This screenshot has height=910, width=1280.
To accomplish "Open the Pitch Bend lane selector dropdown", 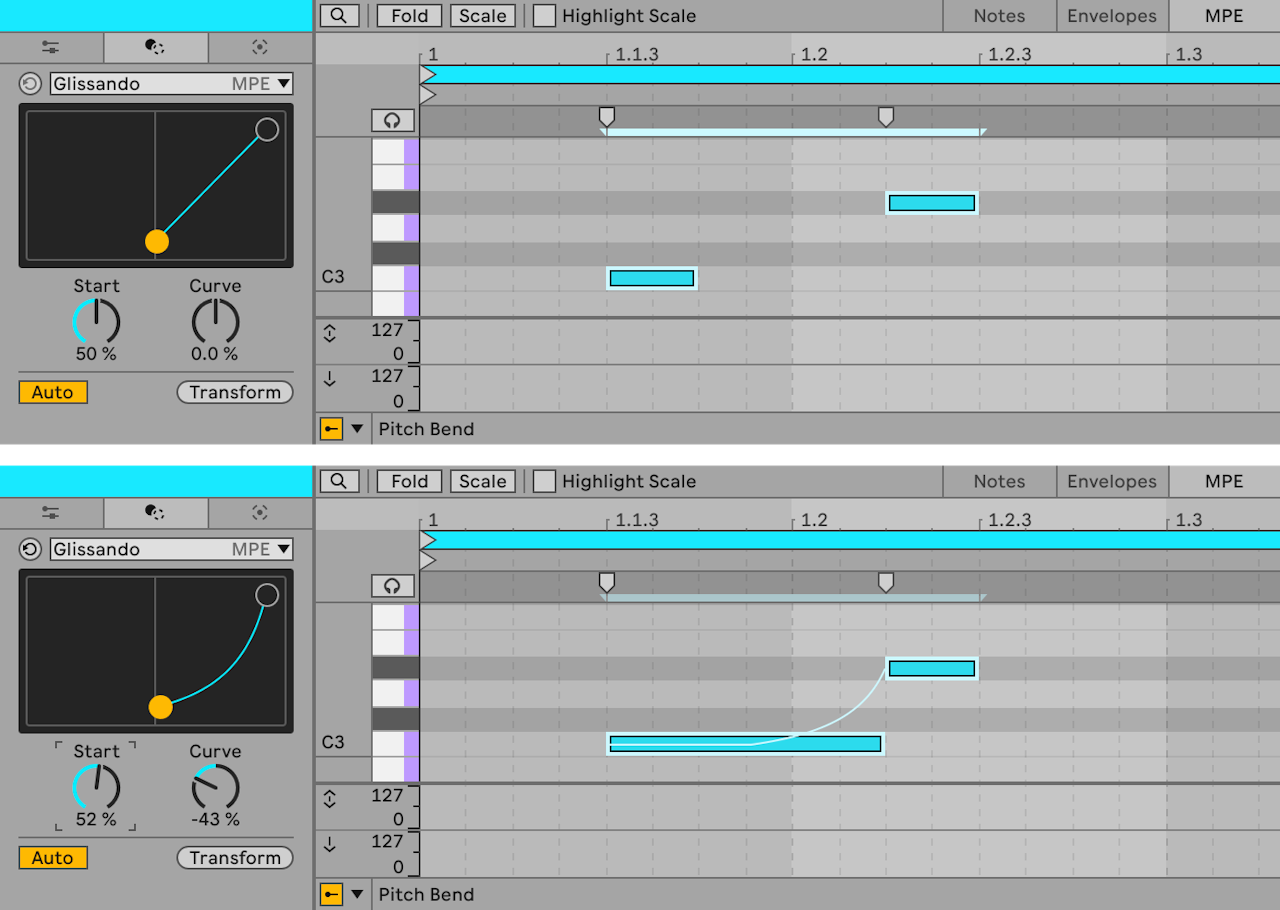I will [356, 429].
